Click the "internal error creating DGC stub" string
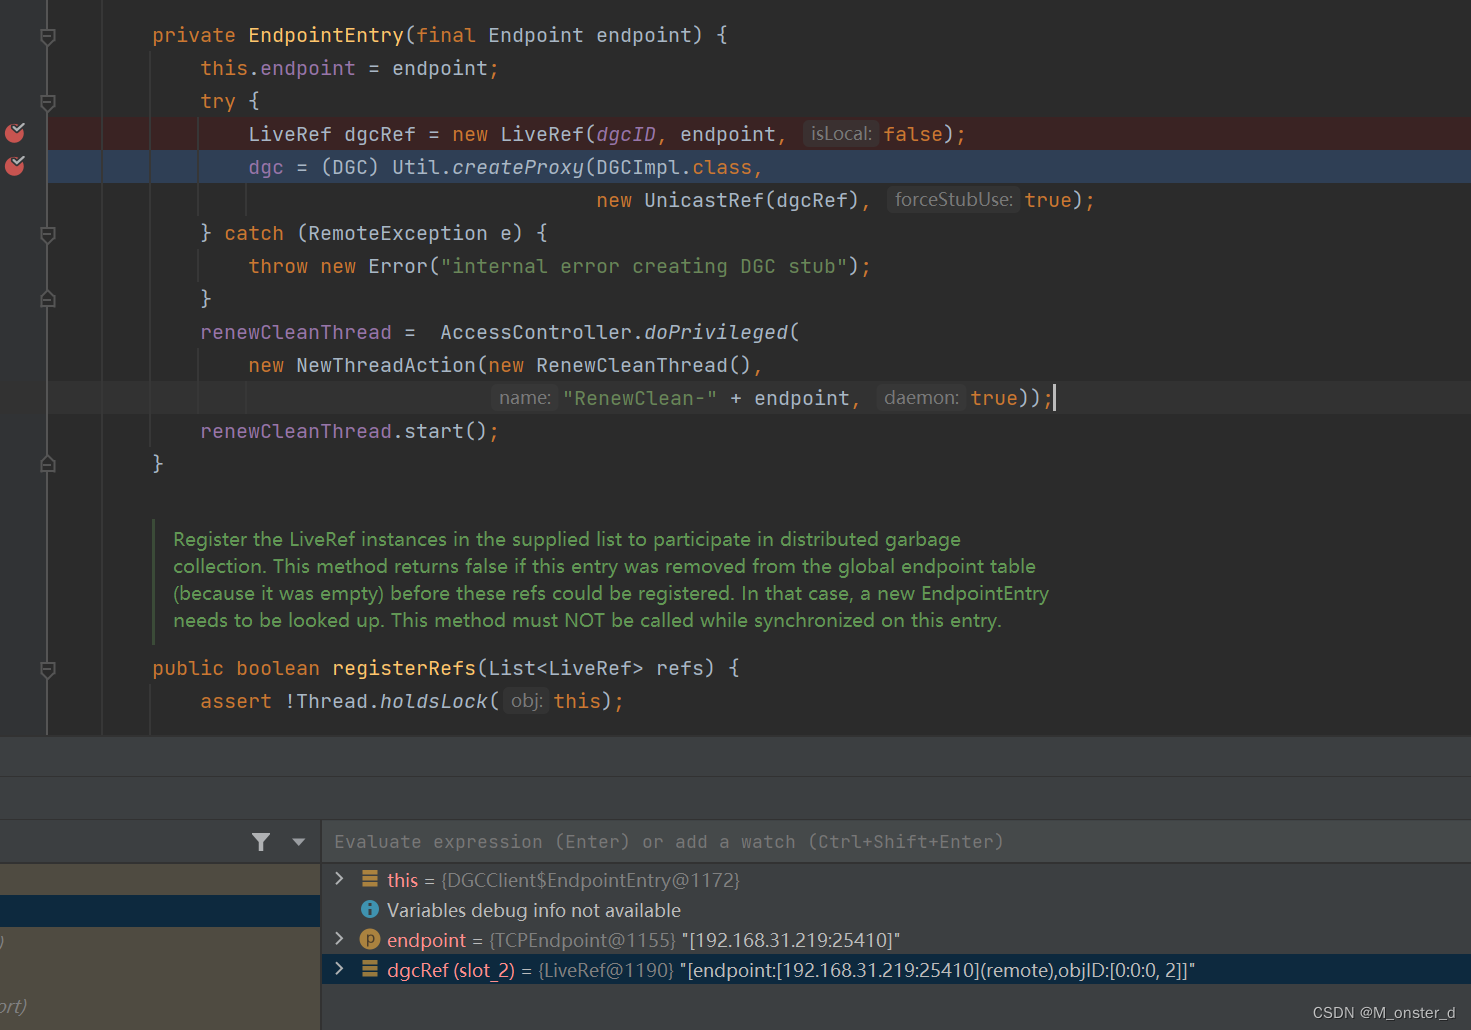 644,266
